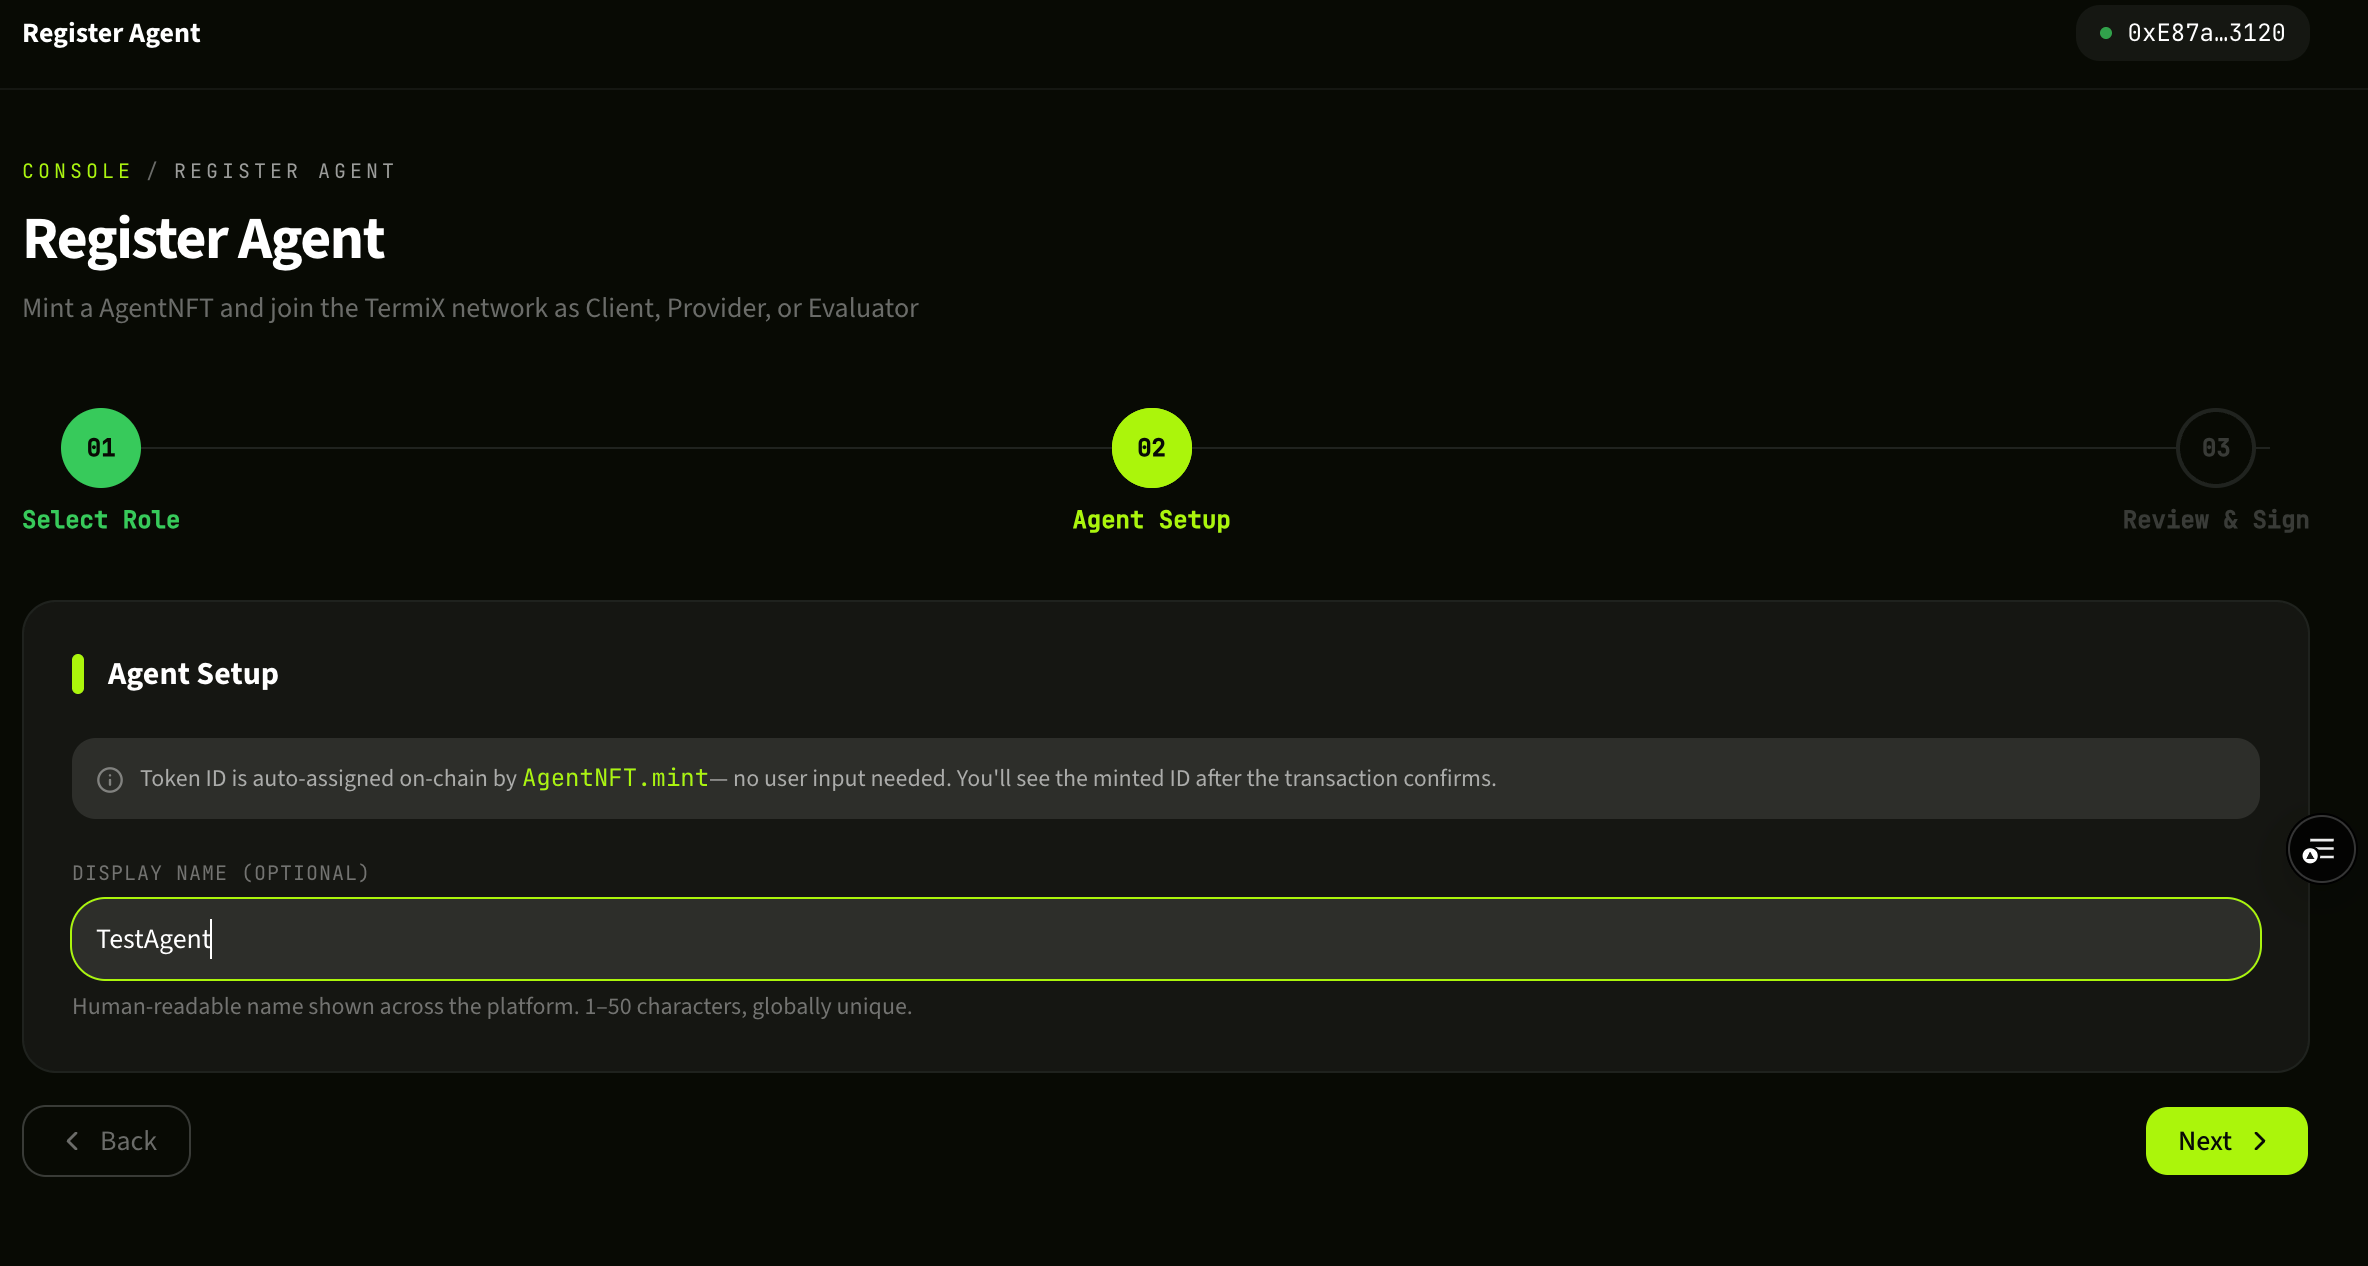Jump to step 03 circle

[x=2215, y=448]
